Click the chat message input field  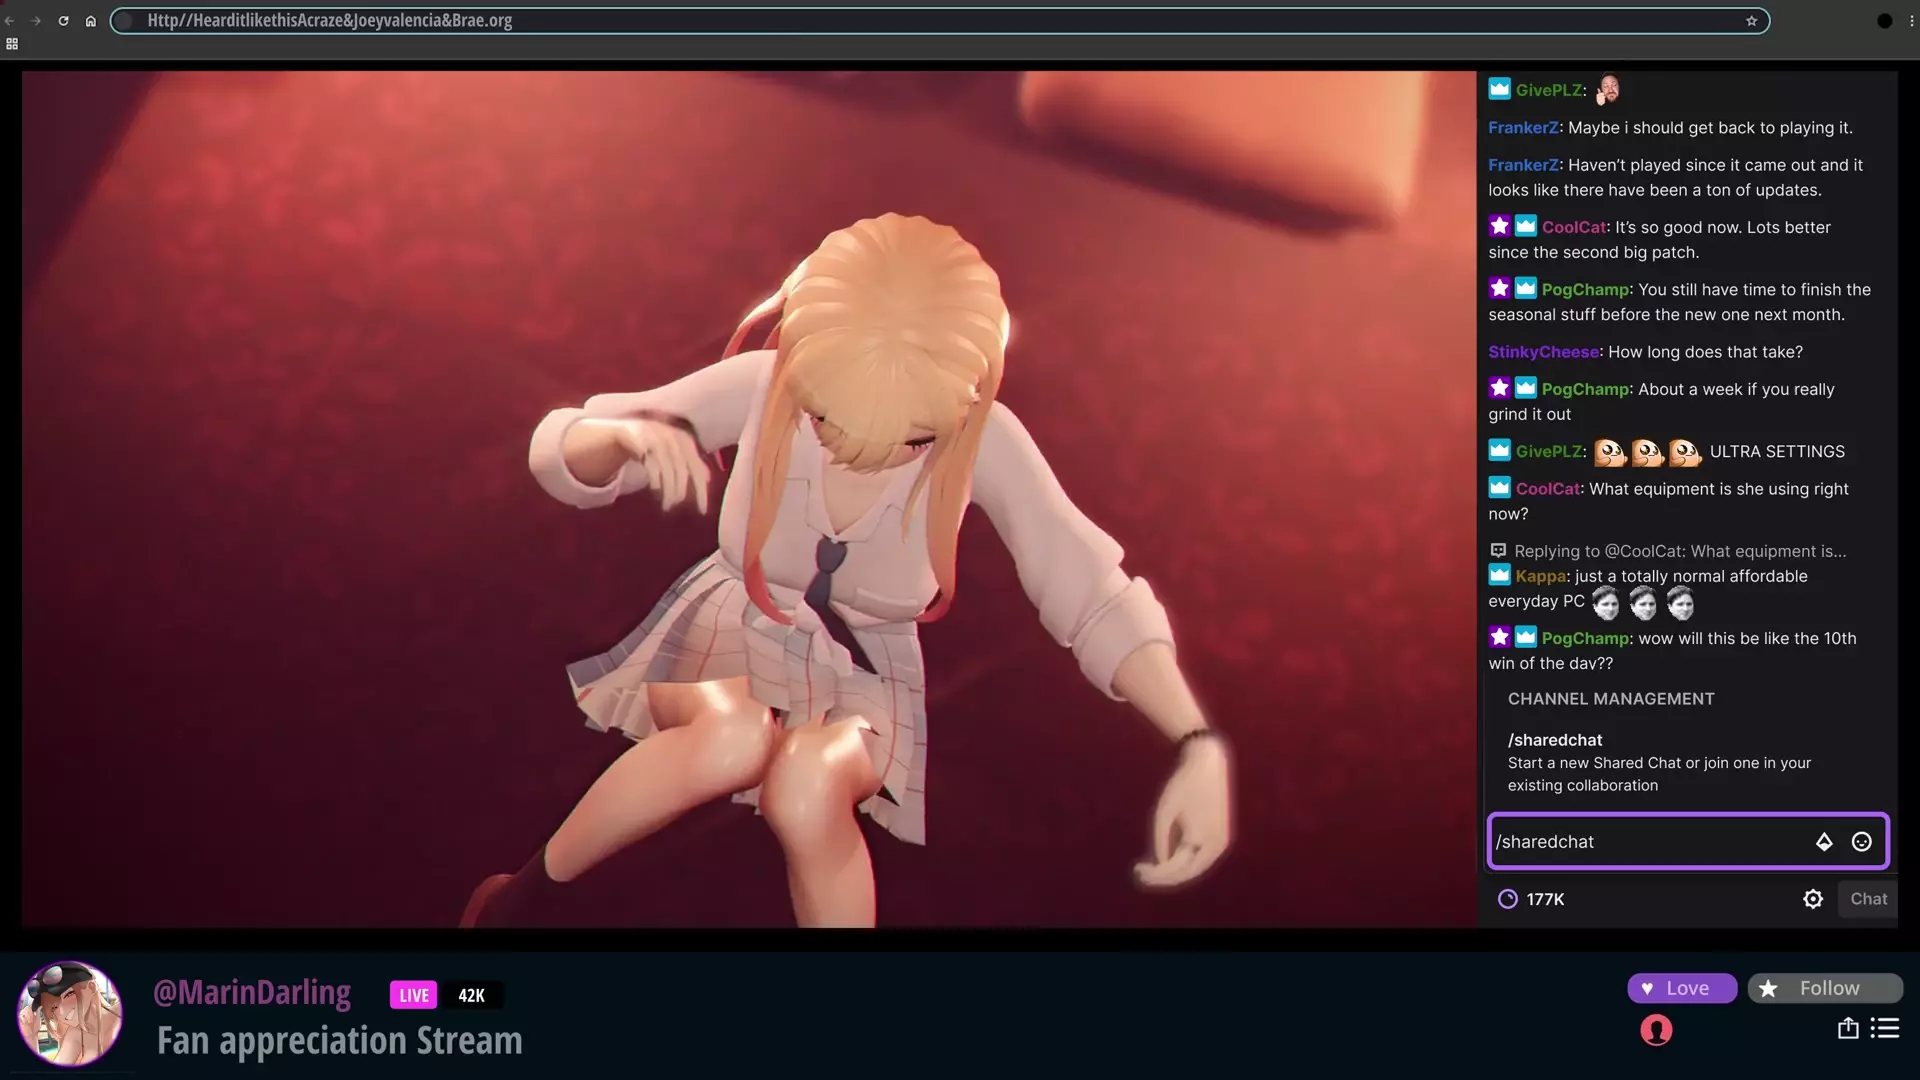click(x=1650, y=842)
